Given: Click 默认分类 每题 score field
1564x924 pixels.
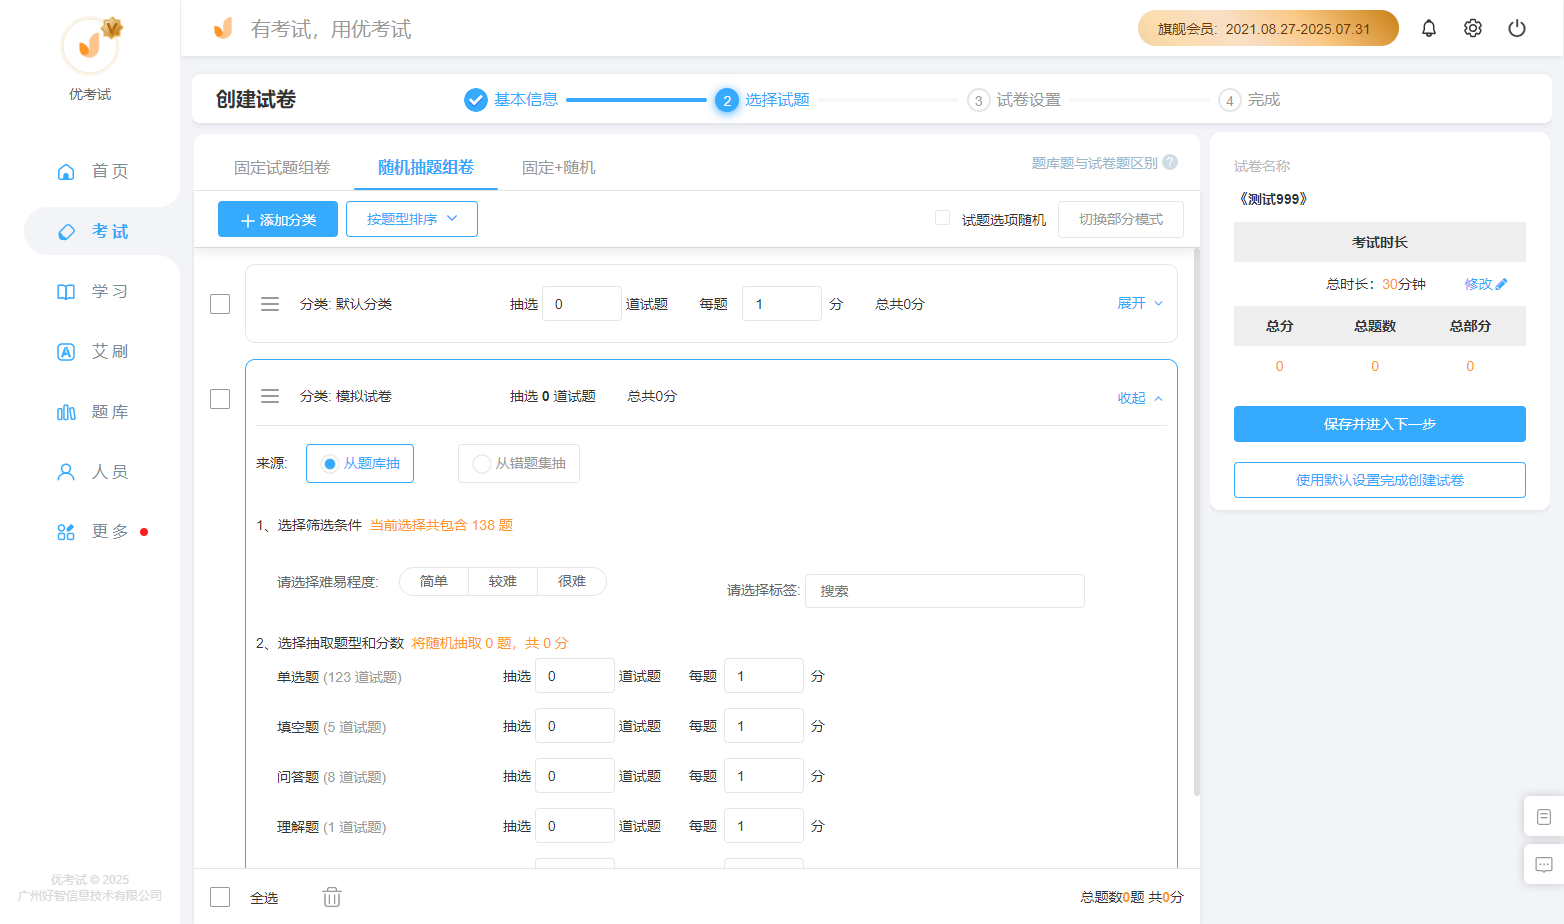Looking at the screenshot, I should tap(782, 304).
